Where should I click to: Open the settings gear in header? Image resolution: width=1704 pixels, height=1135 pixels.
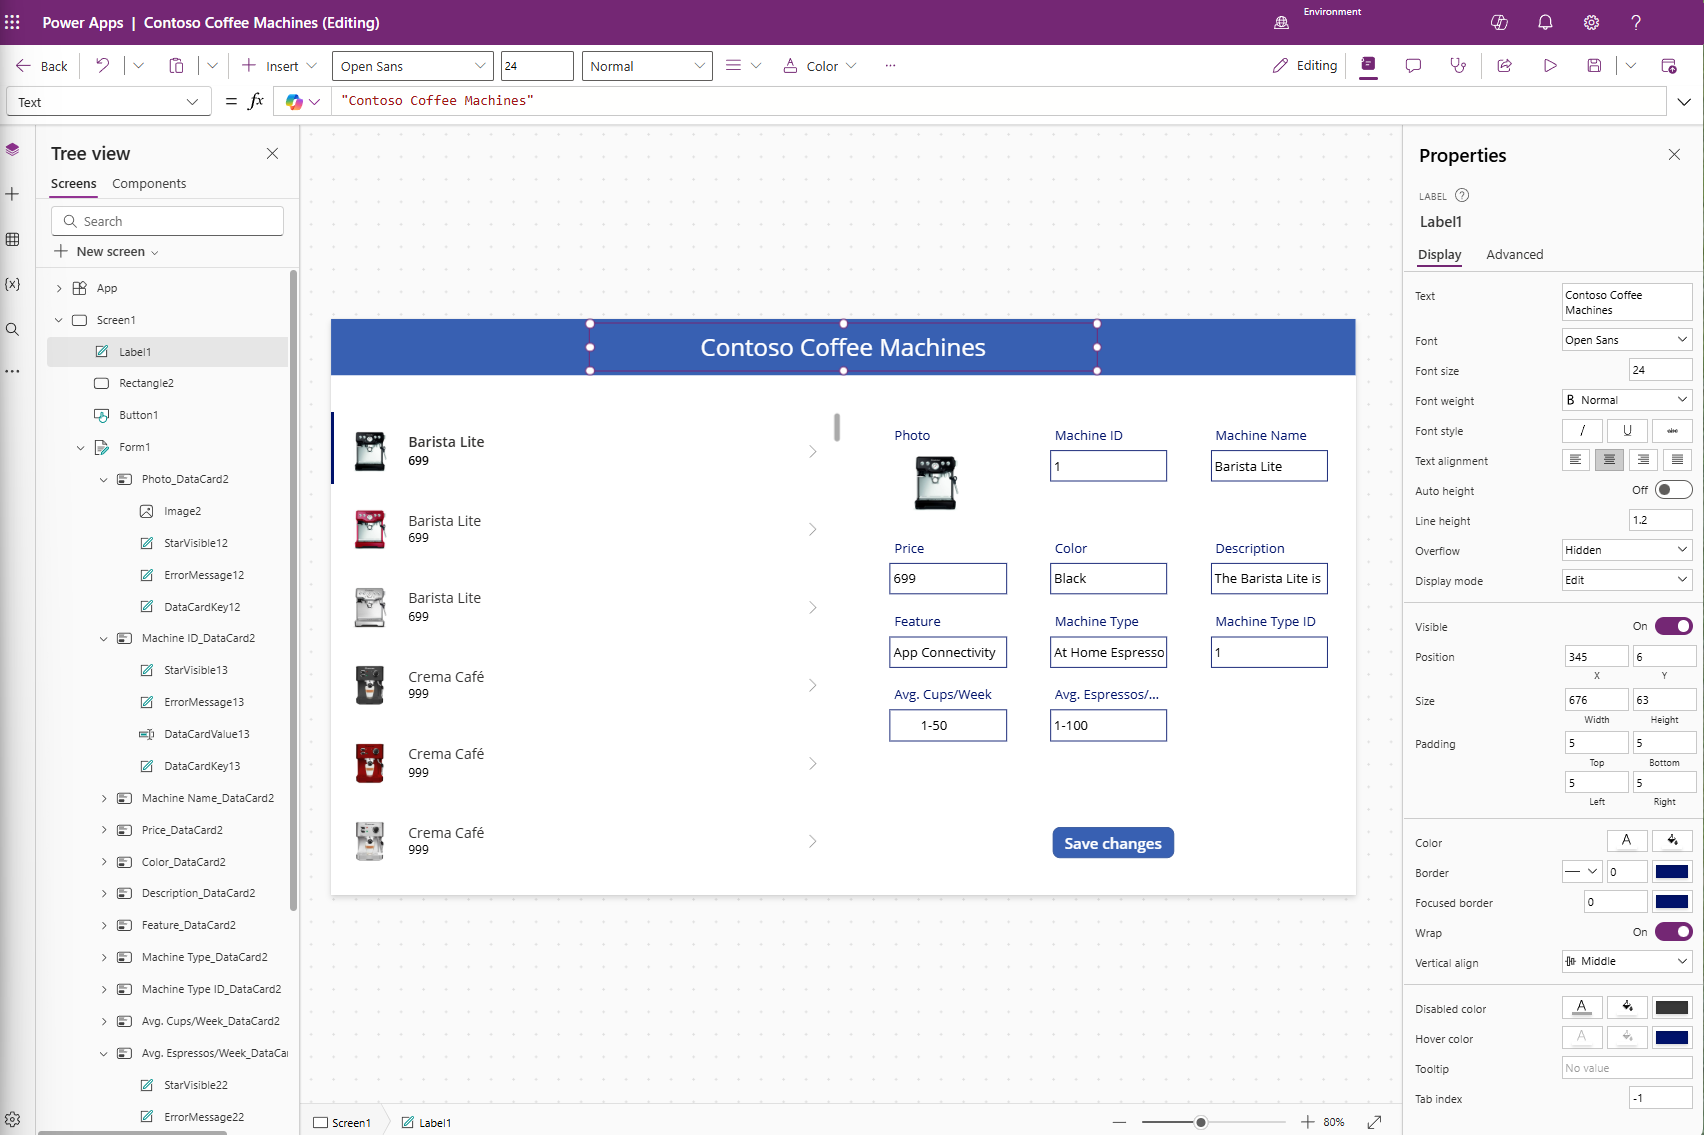[1591, 22]
